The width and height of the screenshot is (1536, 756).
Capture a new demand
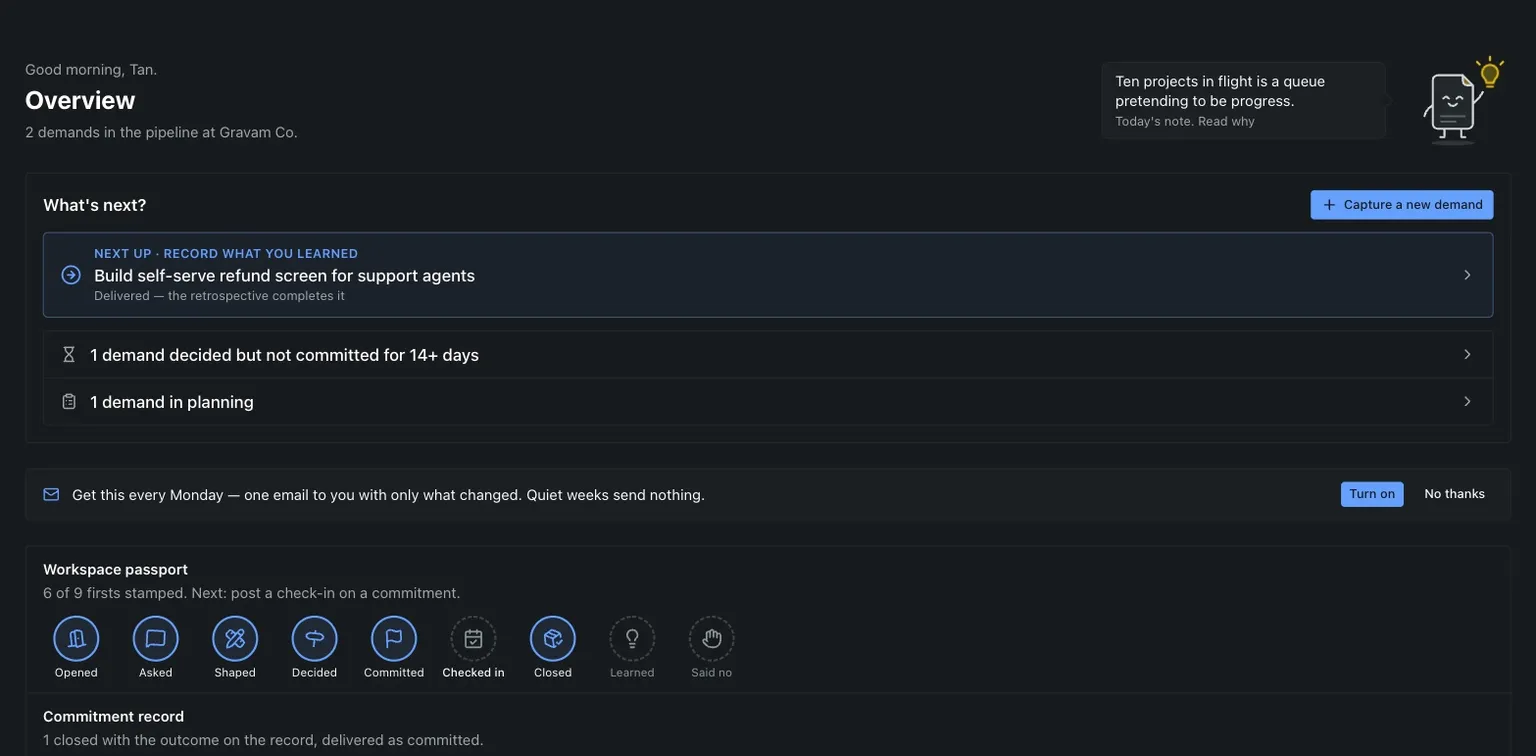(1402, 205)
